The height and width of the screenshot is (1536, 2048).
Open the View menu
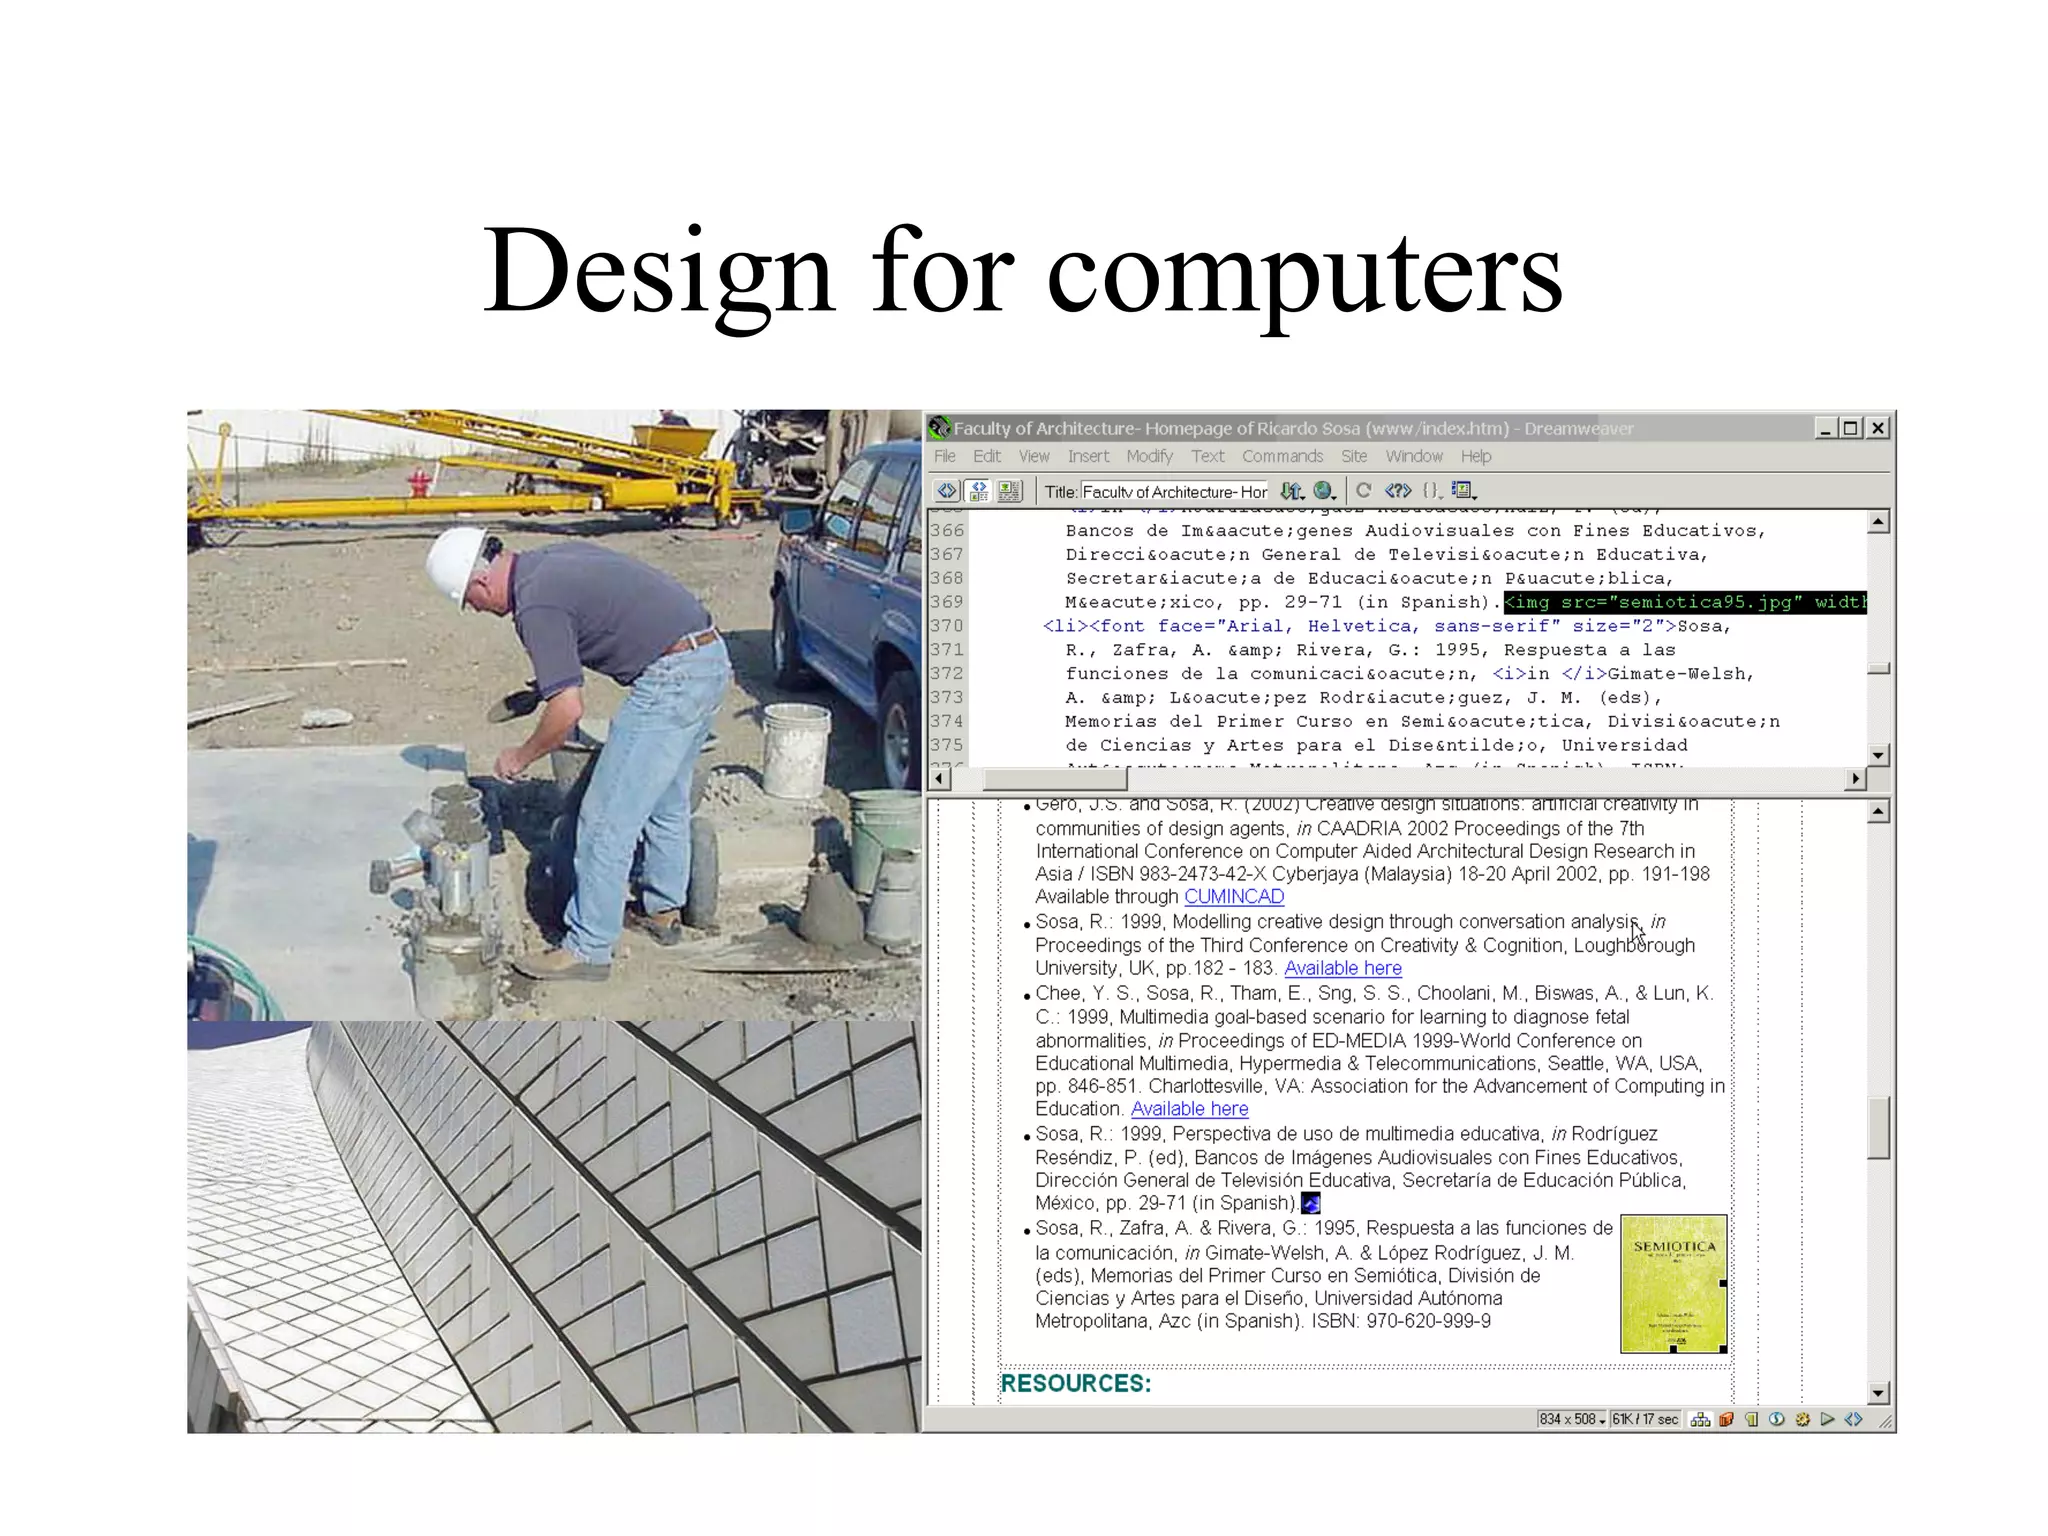(1034, 456)
